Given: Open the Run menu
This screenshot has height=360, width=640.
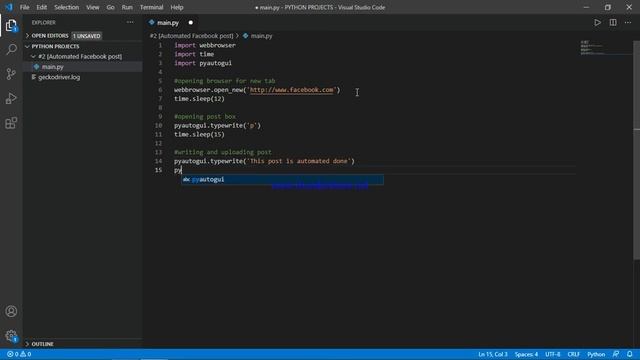Looking at the screenshot, I should 127,7.
